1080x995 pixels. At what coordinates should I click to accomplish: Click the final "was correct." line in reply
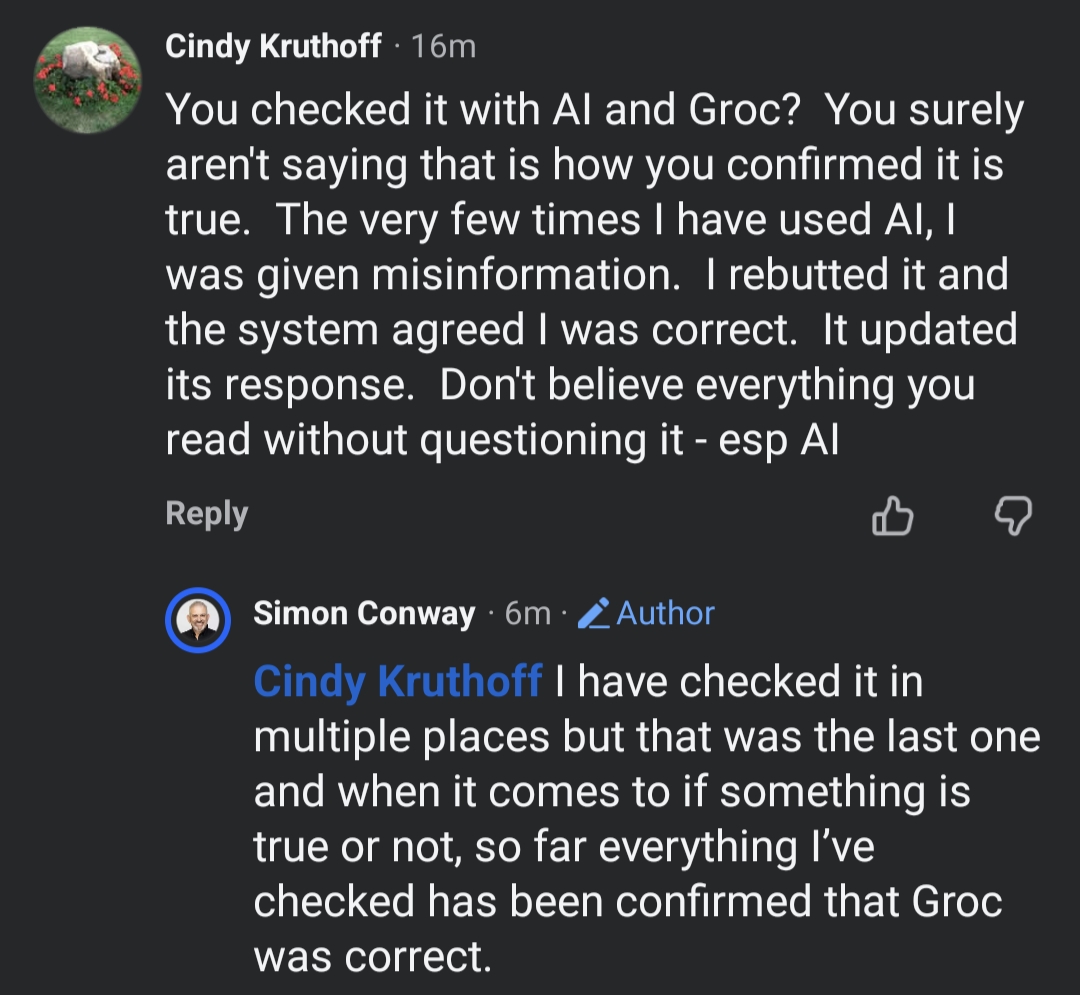tap(373, 957)
